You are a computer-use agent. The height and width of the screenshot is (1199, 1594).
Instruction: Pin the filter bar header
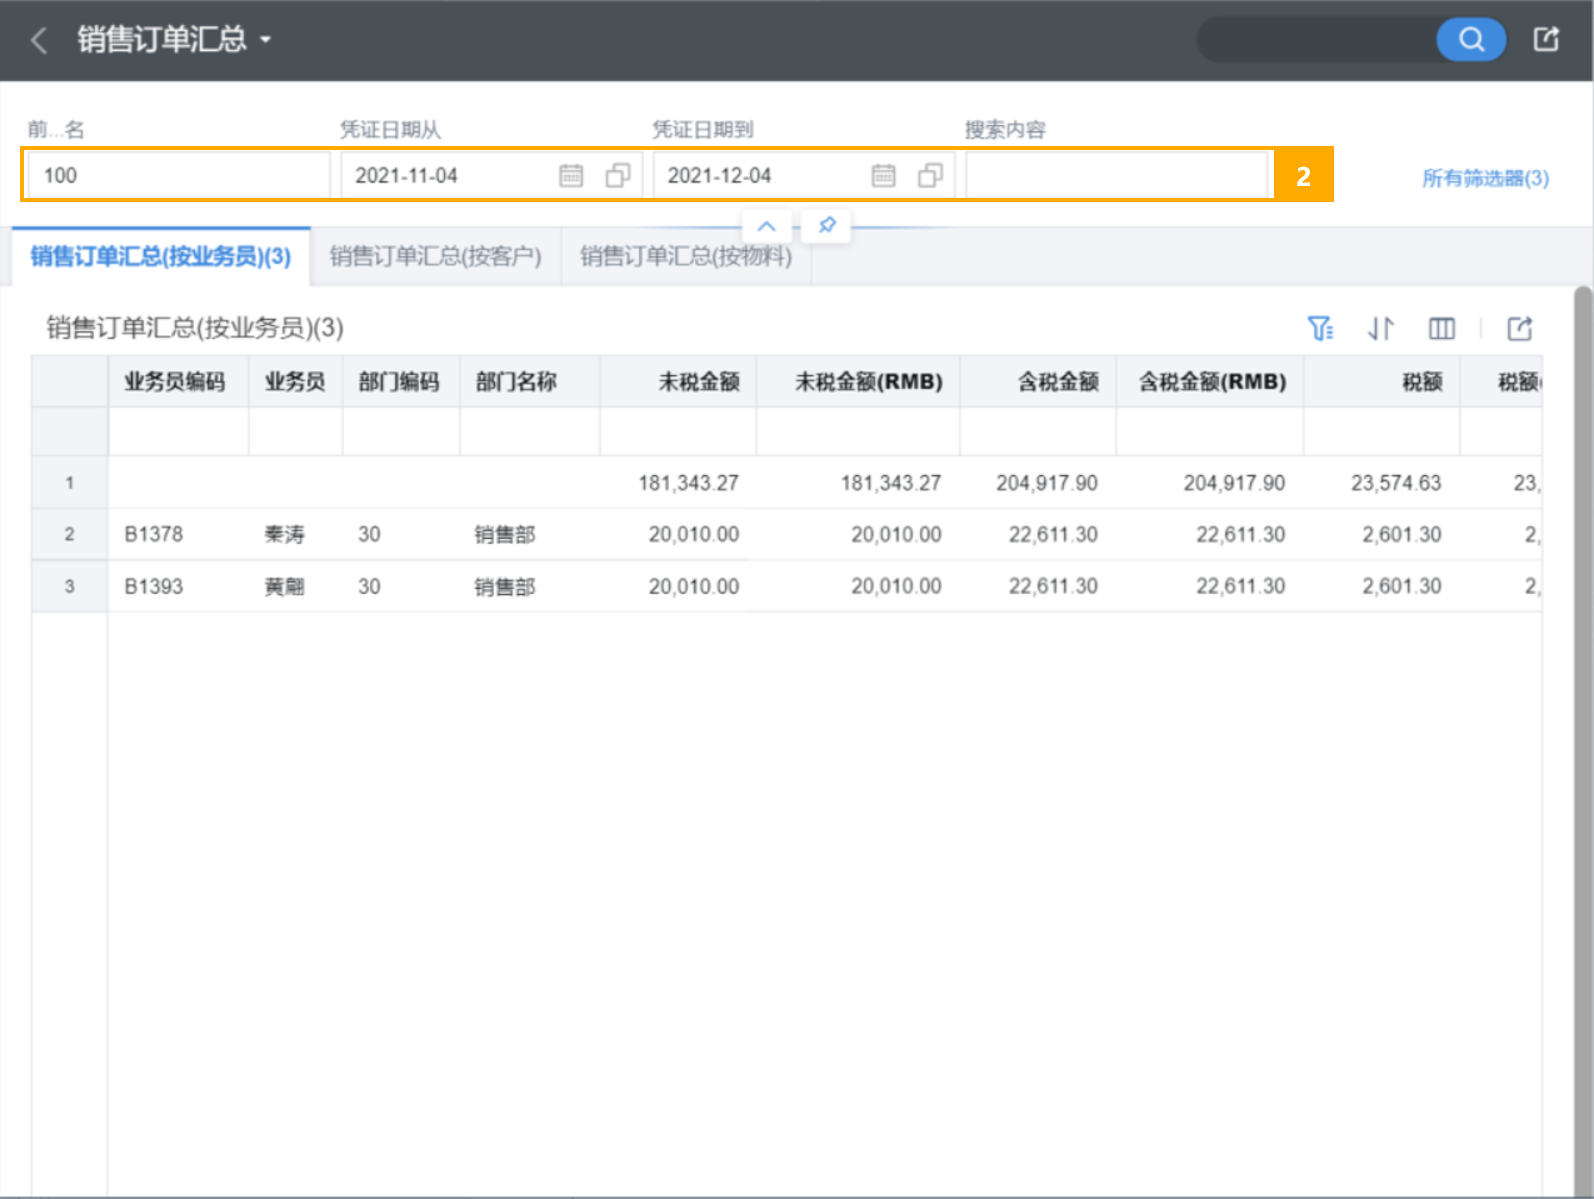point(827,225)
